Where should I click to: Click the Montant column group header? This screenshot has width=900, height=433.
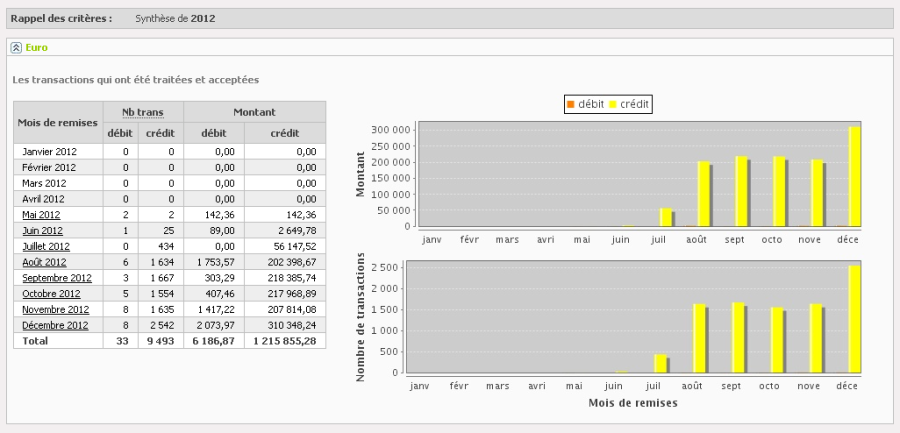(254, 112)
